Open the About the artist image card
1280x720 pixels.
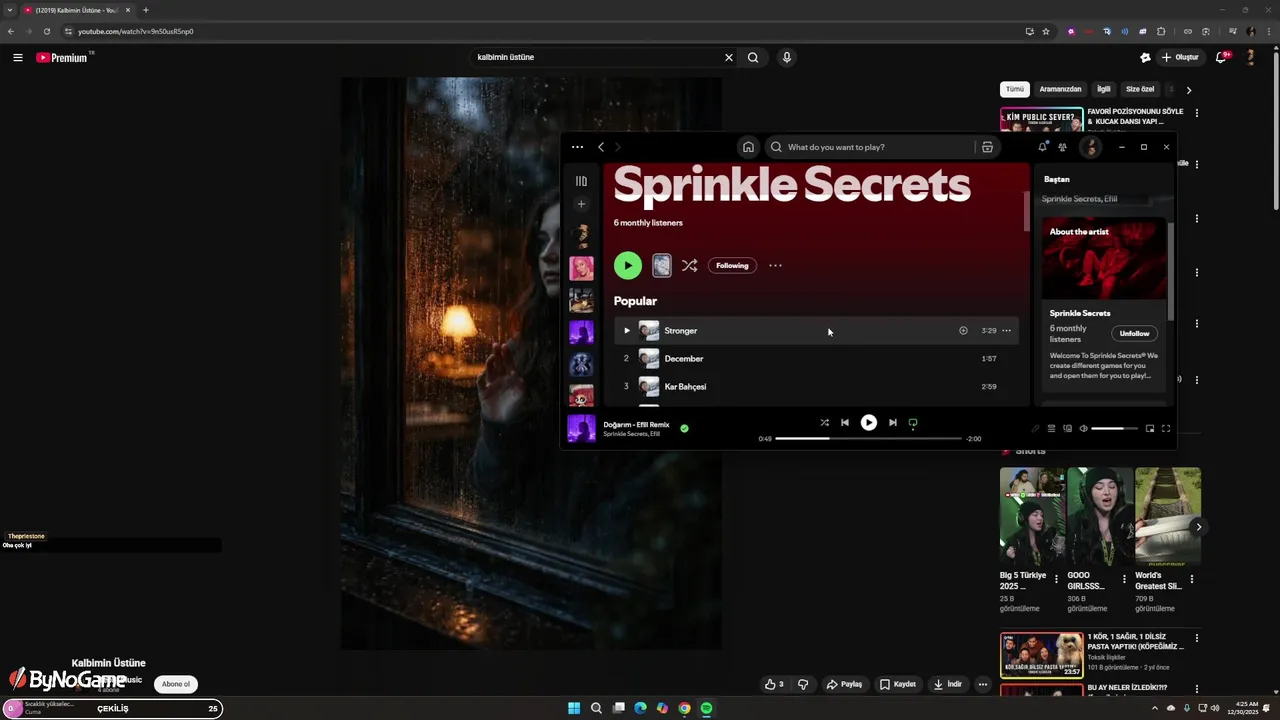tap(1104, 258)
